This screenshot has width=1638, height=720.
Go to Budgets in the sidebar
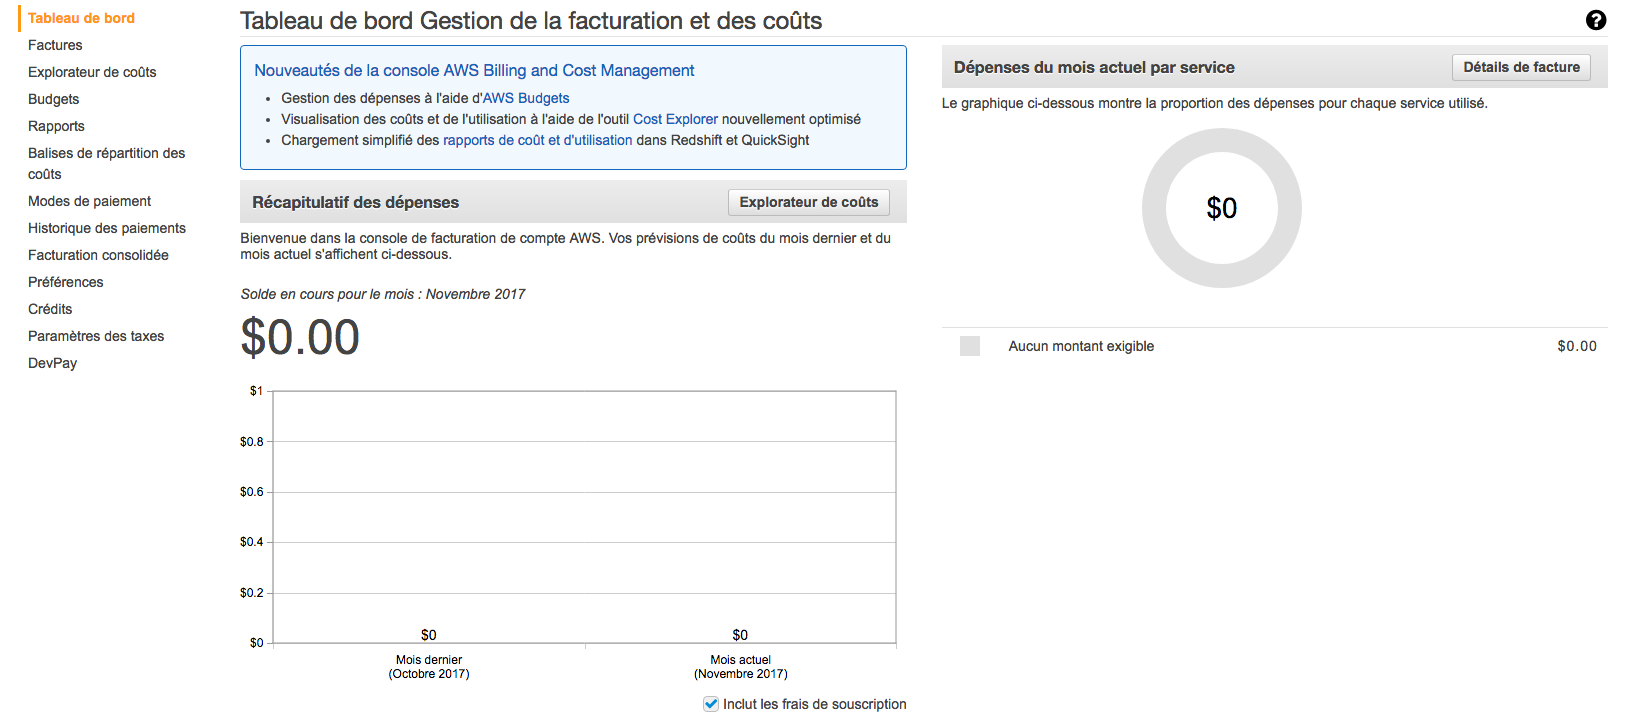pyautogui.click(x=53, y=99)
